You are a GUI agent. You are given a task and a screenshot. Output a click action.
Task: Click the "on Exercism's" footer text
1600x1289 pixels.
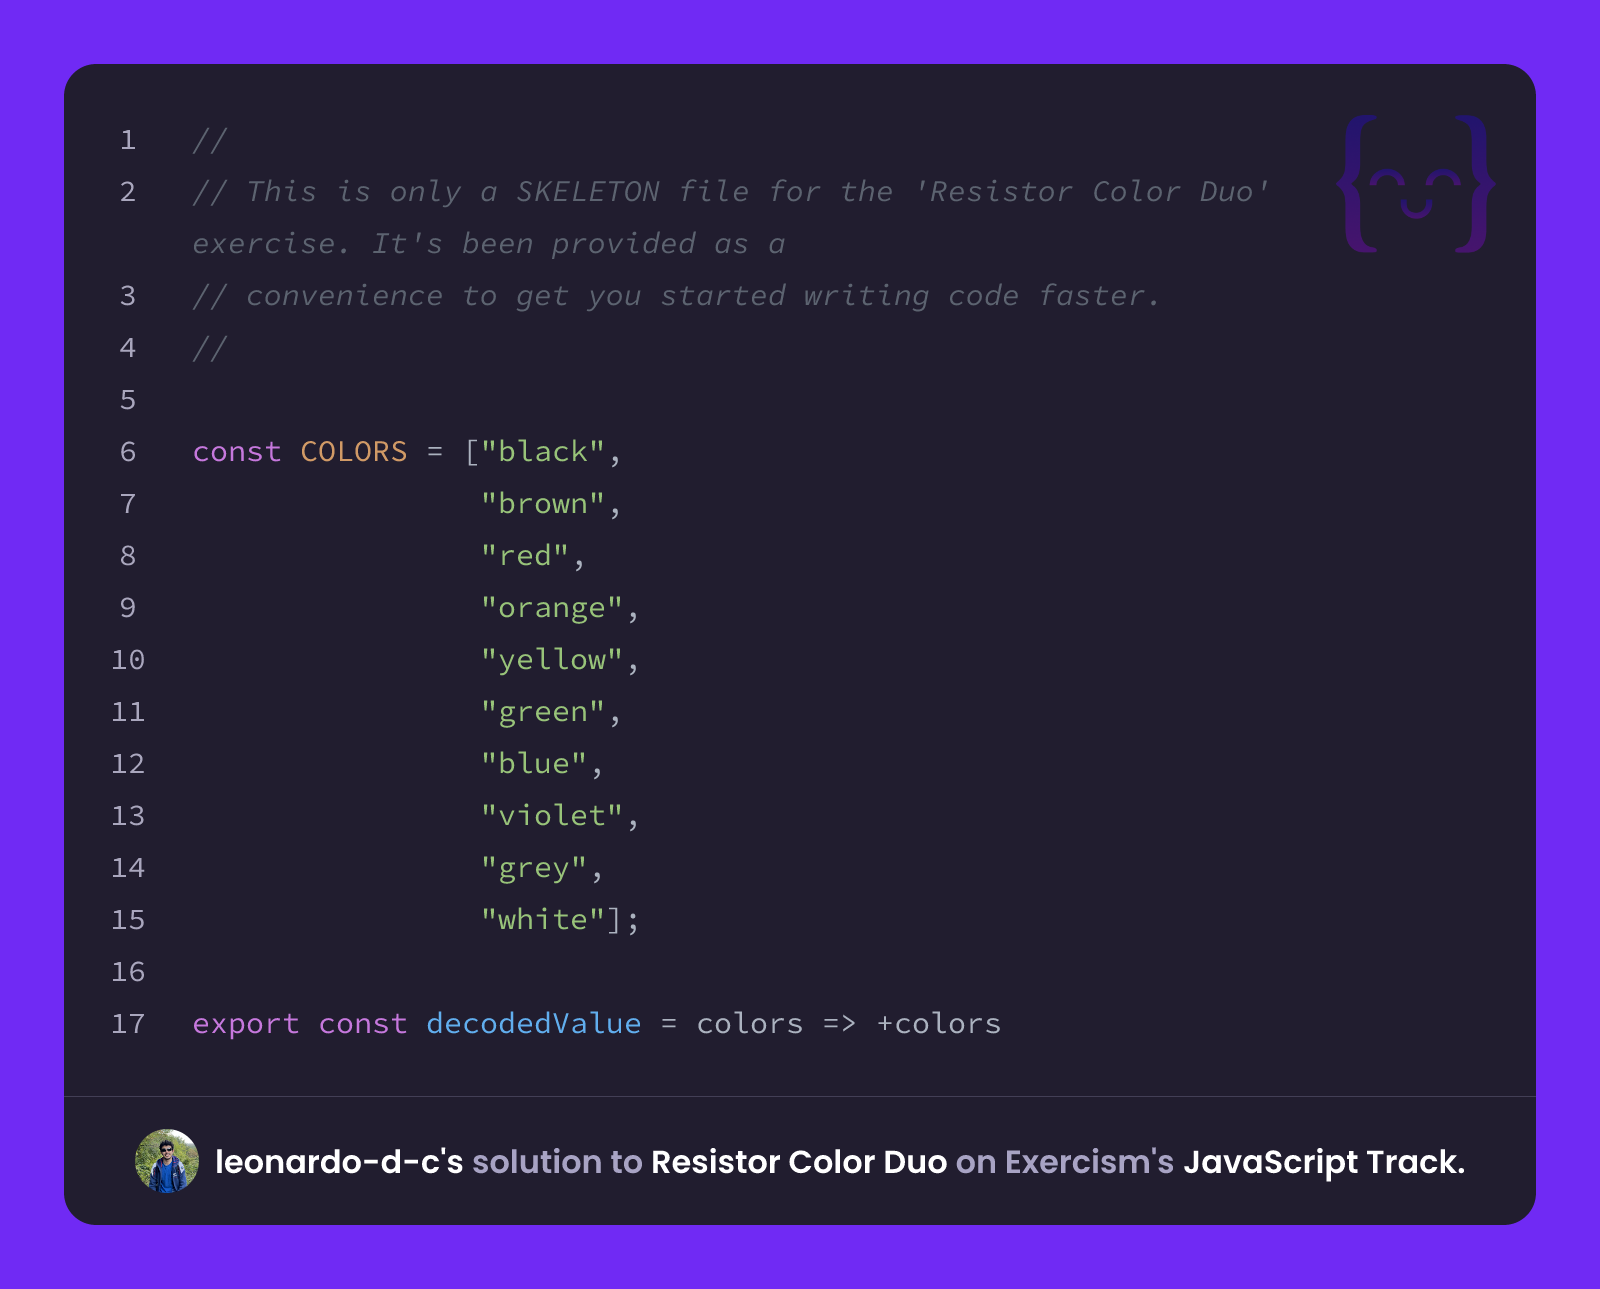point(1065,1162)
